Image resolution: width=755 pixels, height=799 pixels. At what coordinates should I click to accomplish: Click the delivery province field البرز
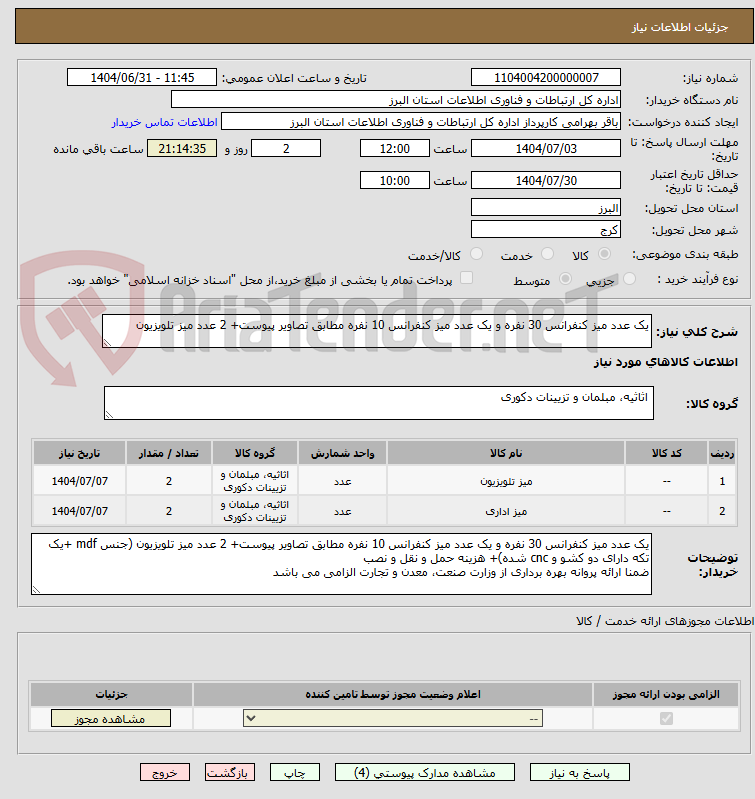546,207
